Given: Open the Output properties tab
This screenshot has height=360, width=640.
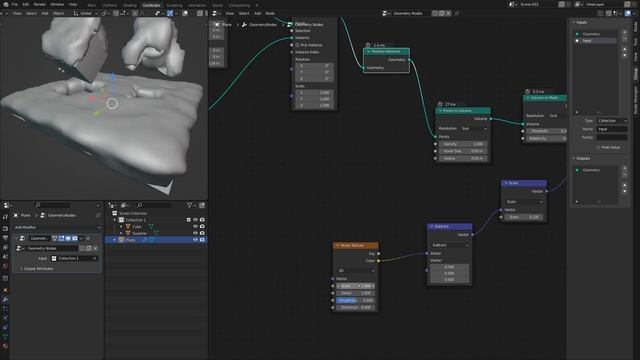Looking at the screenshot, I should click(5, 238).
